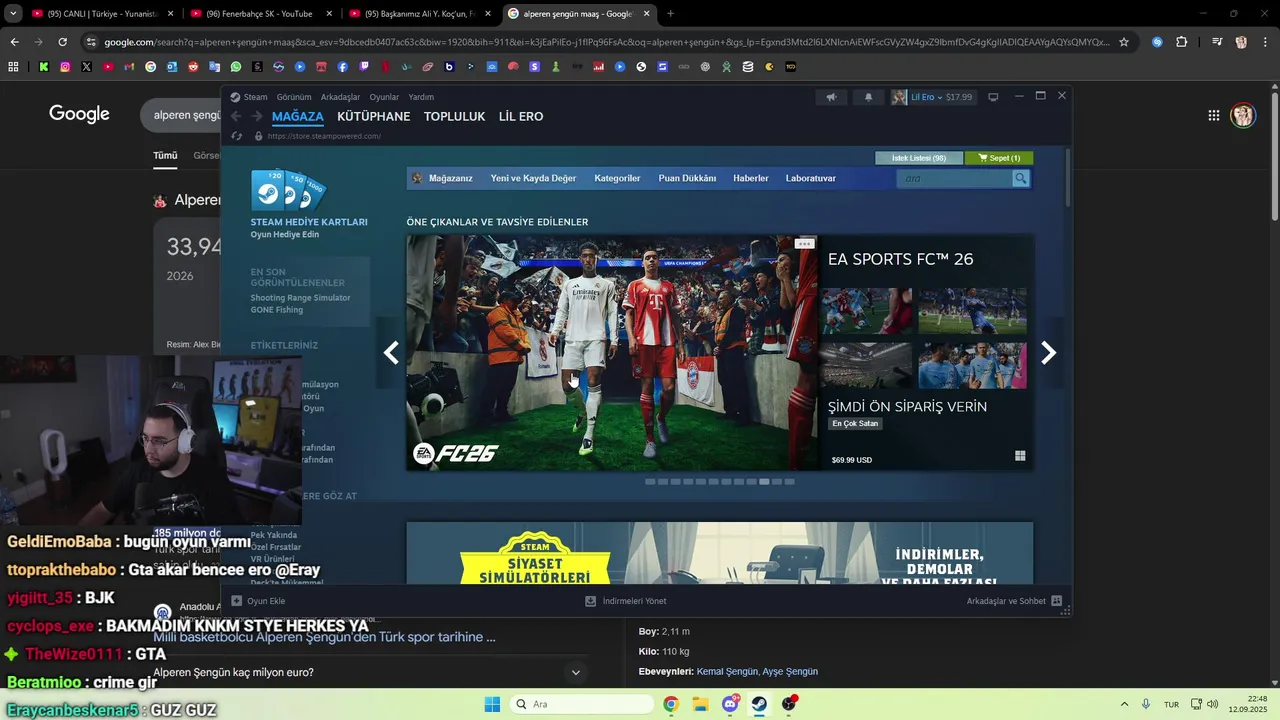This screenshot has width=1280, height=720.
Task: Switch to the Fenerbahçe SK YouTube tab
Action: (258, 14)
